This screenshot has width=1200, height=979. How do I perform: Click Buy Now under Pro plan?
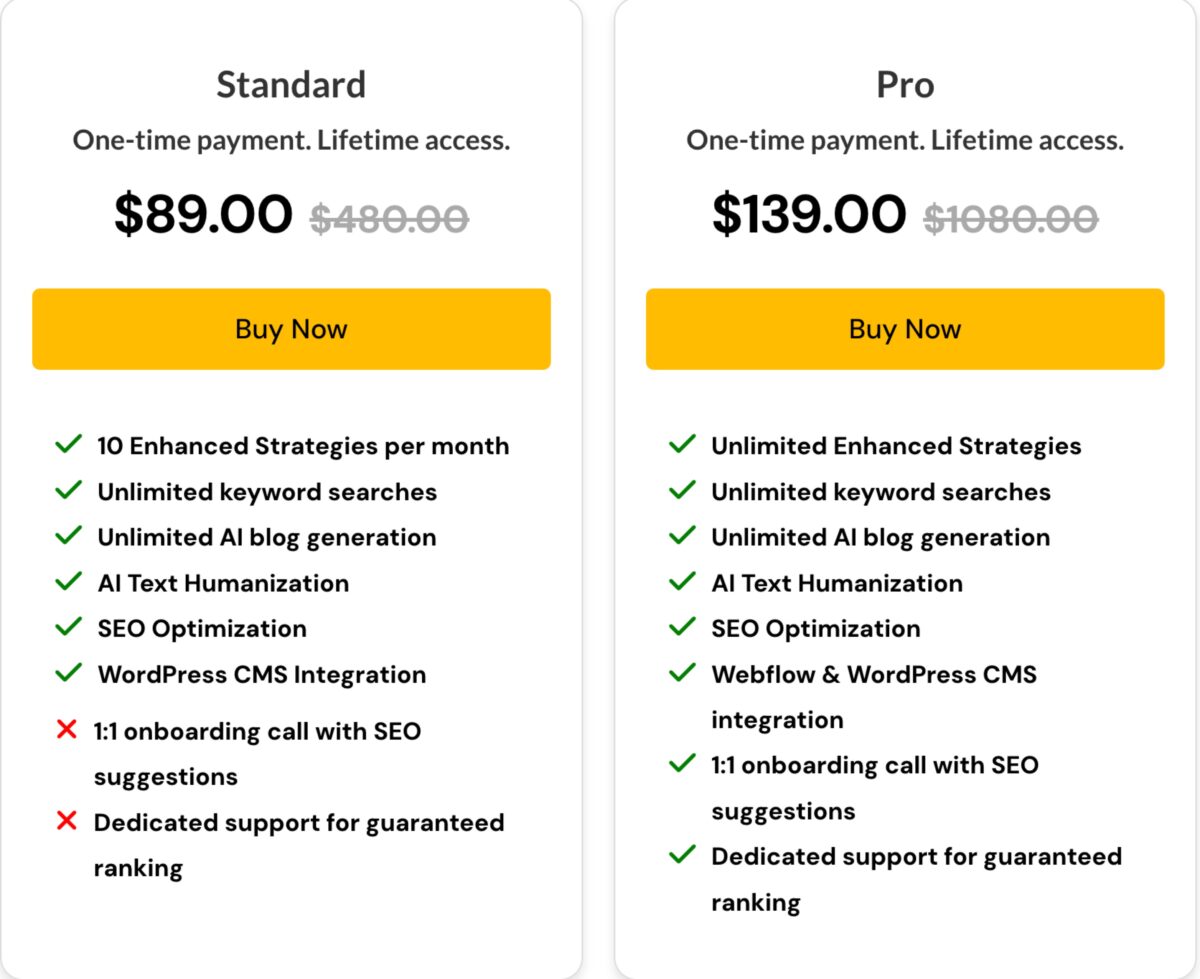(905, 329)
